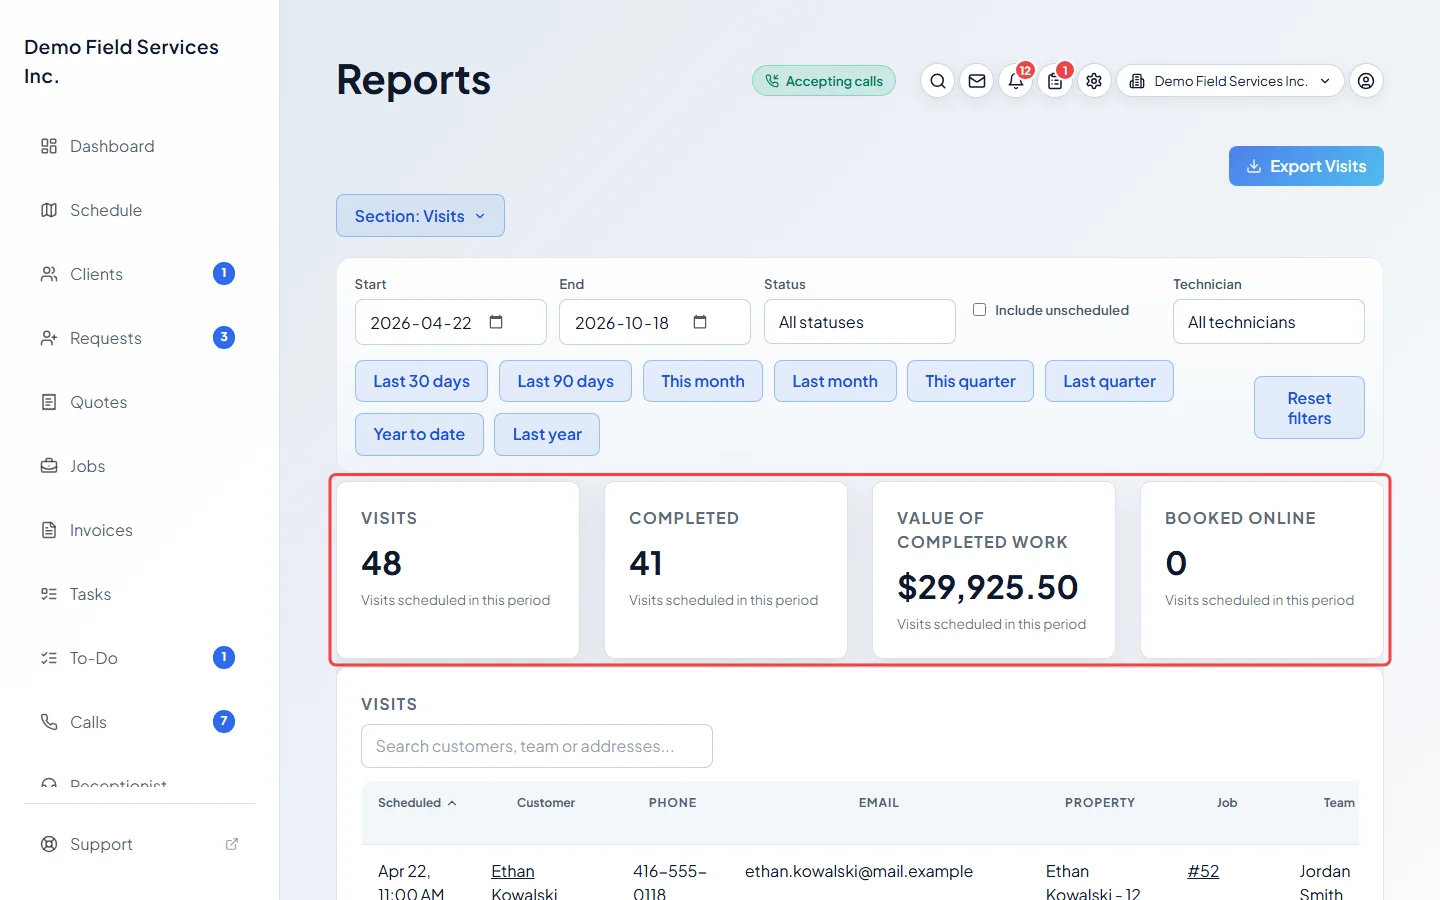Open the user profile avatar icon
The width and height of the screenshot is (1440, 900).
point(1366,81)
